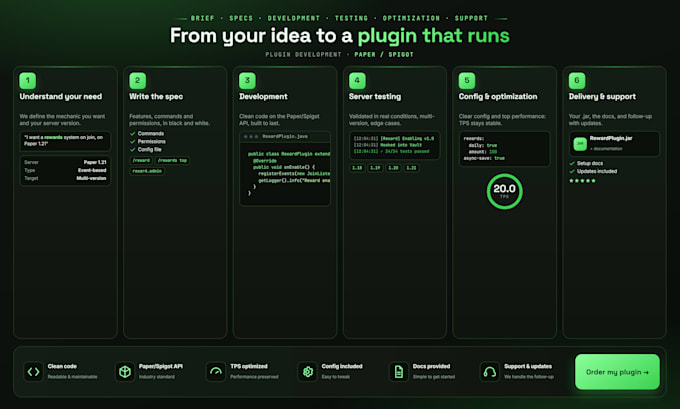Click the Hooked into Vault log line
The image size is (680, 409).
[x=388, y=145]
